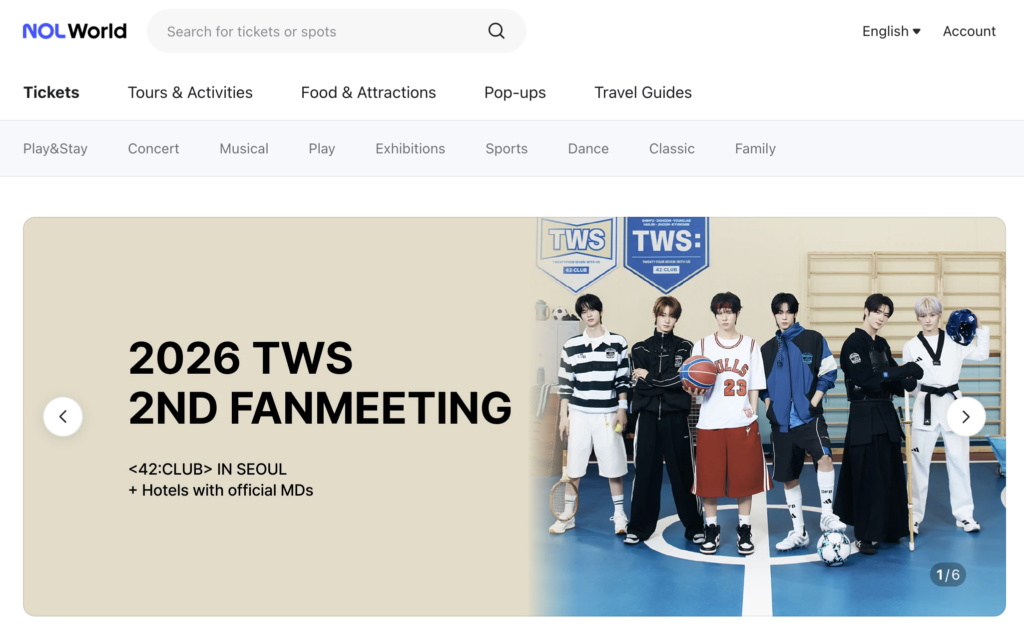This screenshot has width=1024, height=639.
Task: Open the Exhibitions category
Action: [410, 148]
